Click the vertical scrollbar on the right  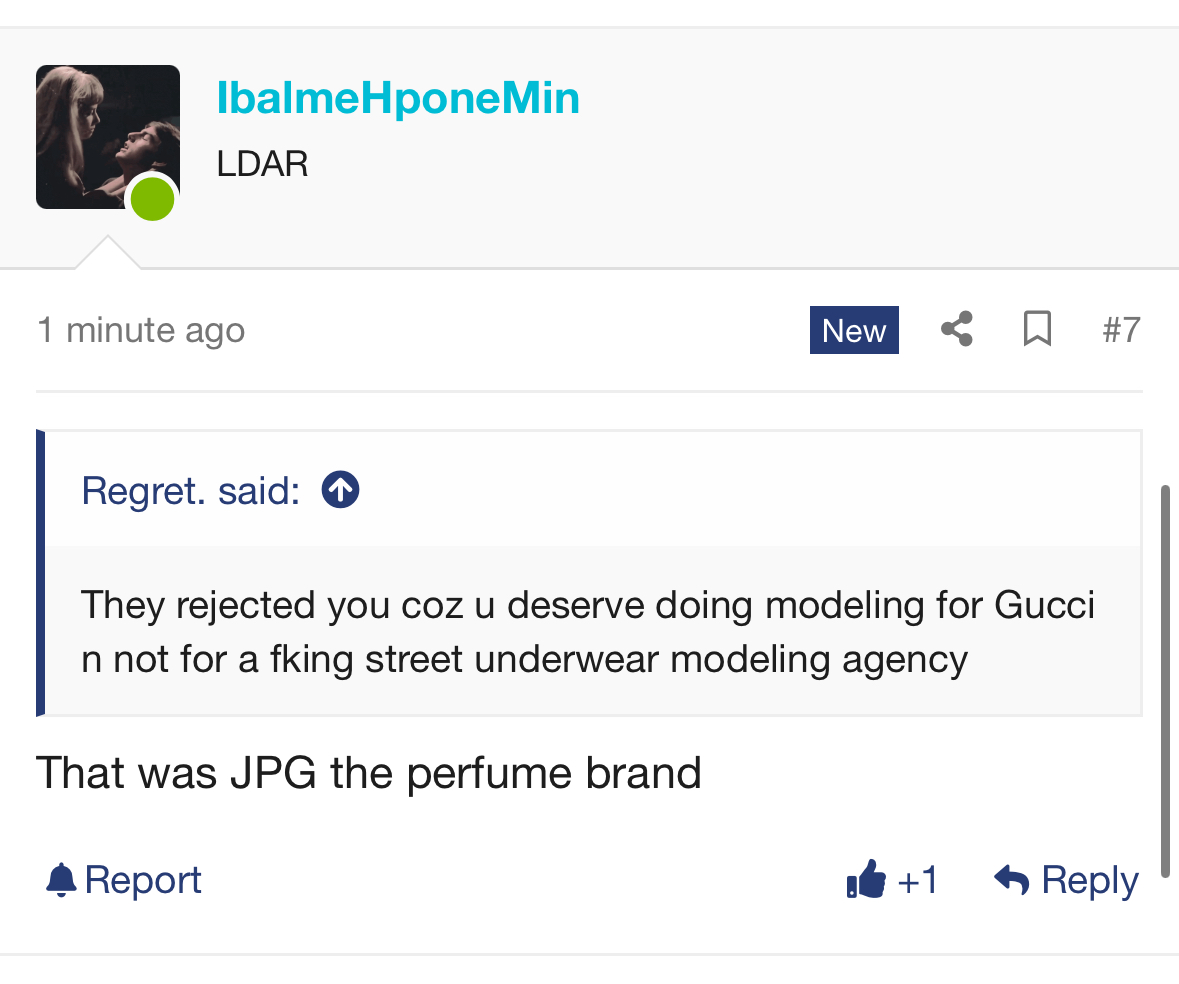point(1165,681)
